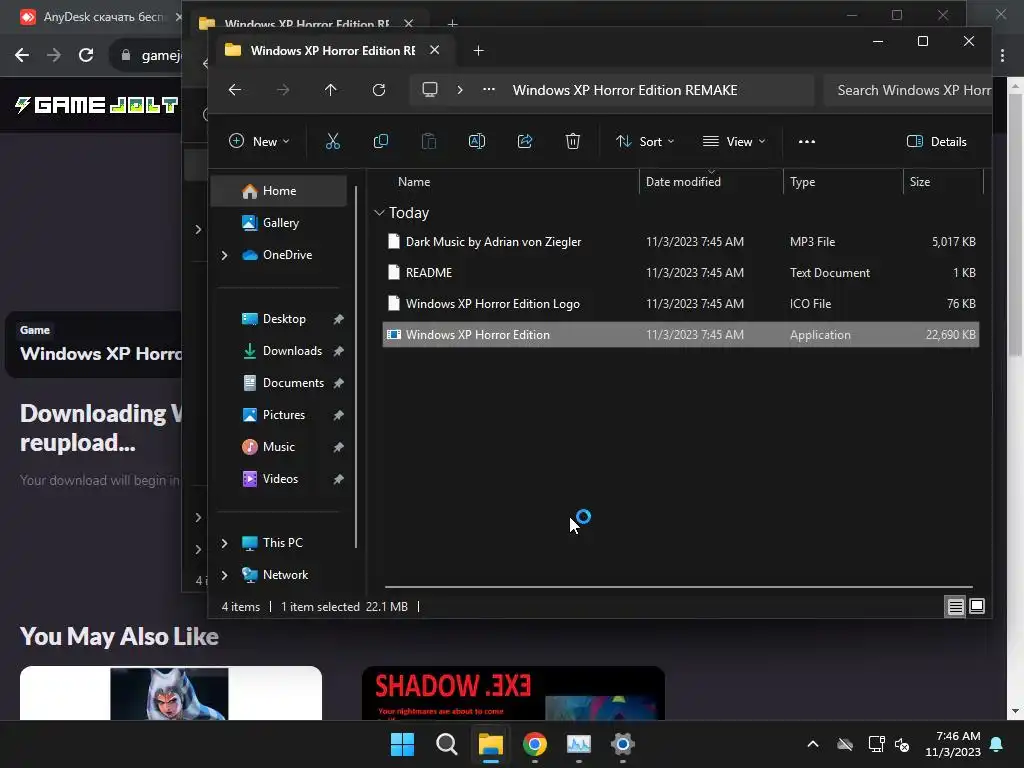
Task: Collapse the Today group
Action: [379, 213]
